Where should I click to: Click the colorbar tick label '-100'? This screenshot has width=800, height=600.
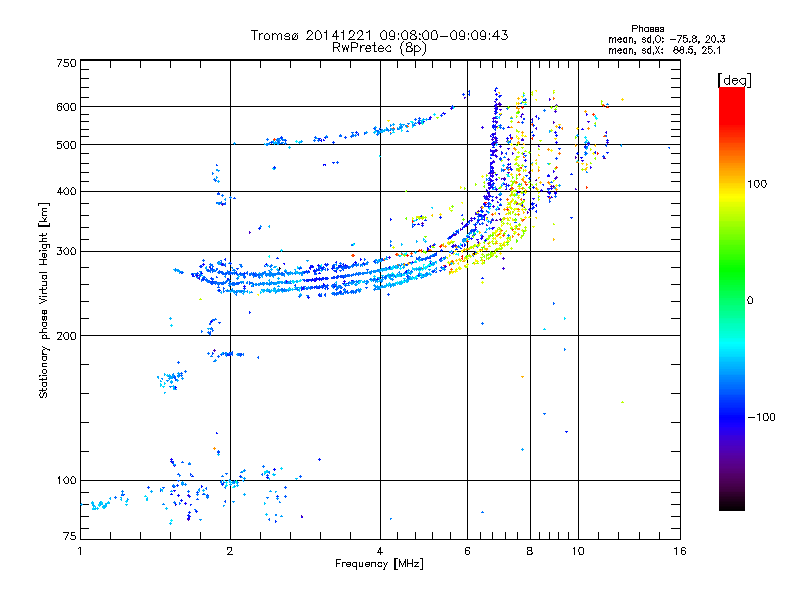click(761, 417)
